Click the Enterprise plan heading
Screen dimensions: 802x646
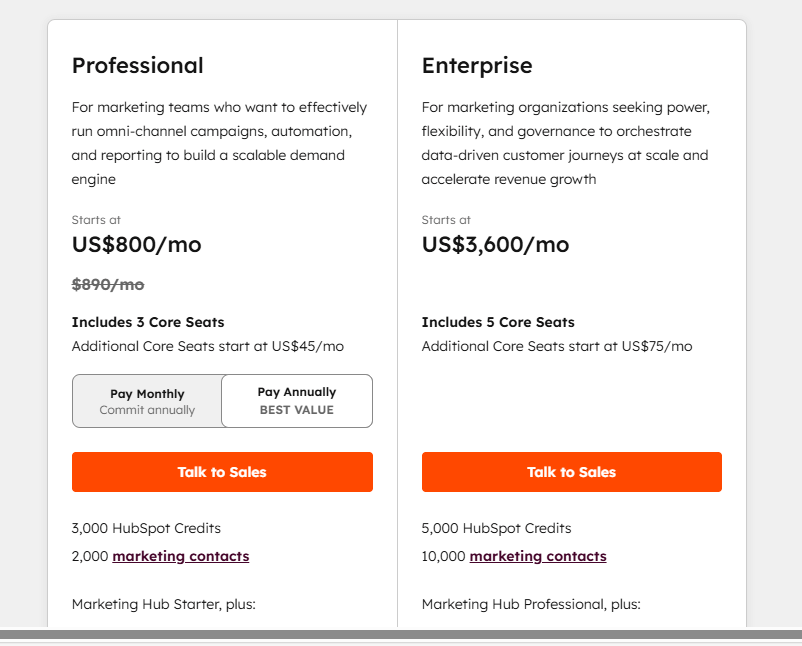[x=477, y=66]
